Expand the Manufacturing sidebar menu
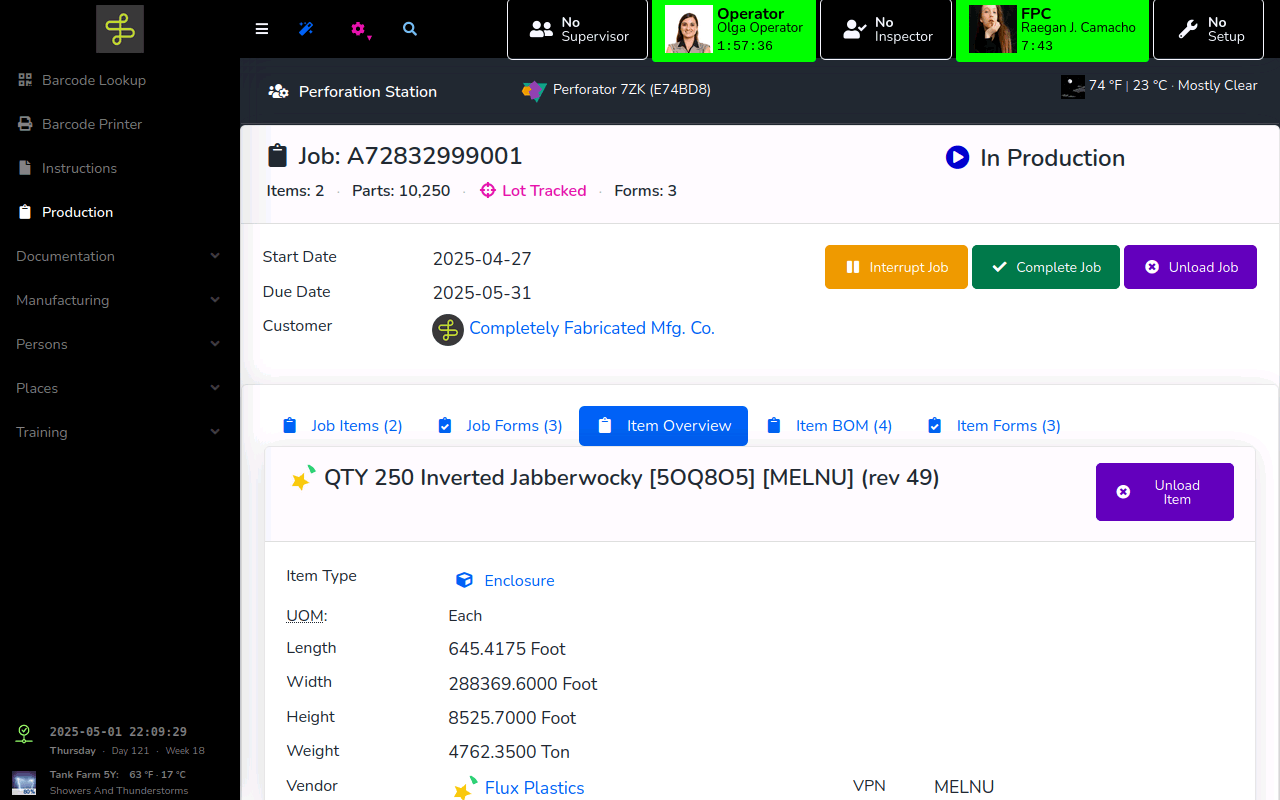The width and height of the screenshot is (1280, 800). click(x=119, y=300)
